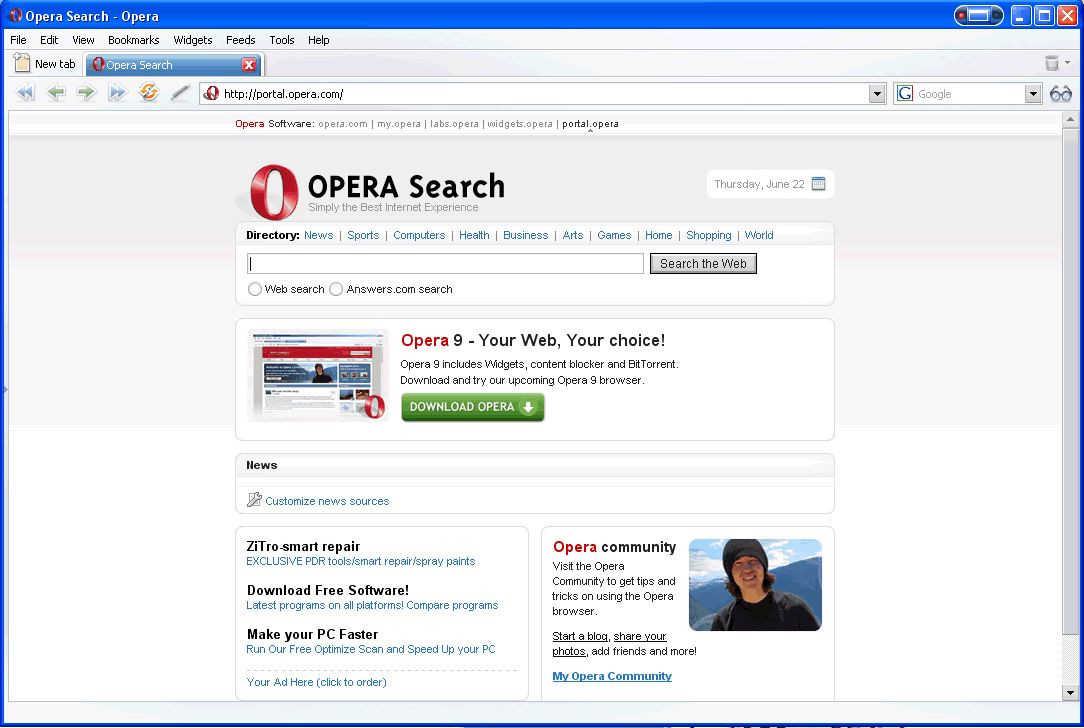Screen dimensions: 1084x728
Task: Click the URL address field
Action: 545,93
